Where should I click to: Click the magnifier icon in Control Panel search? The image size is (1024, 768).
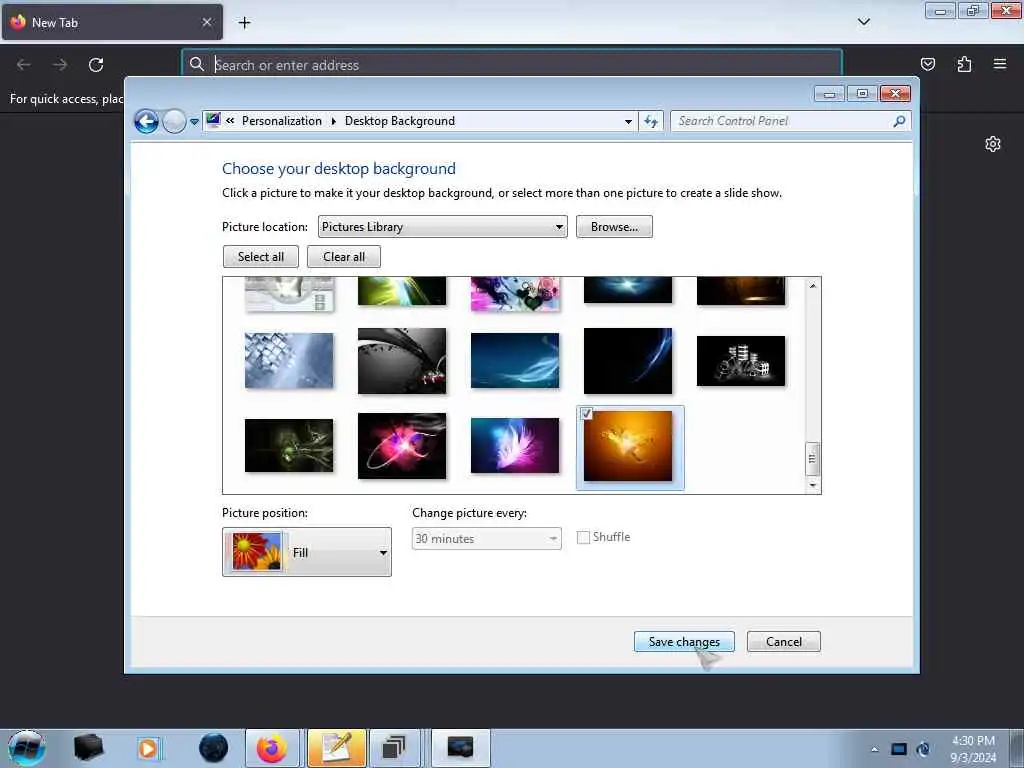(x=899, y=121)
